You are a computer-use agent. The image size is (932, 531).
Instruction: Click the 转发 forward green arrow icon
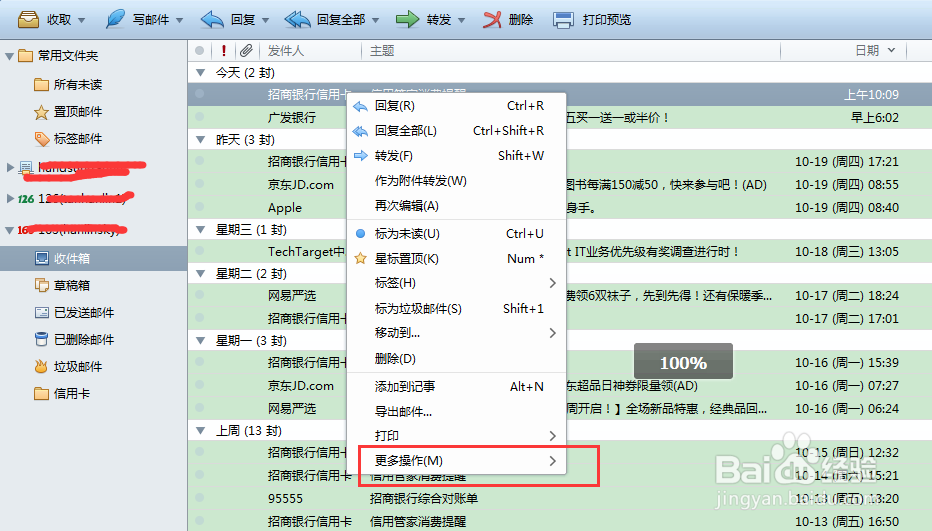pos(407,20)
